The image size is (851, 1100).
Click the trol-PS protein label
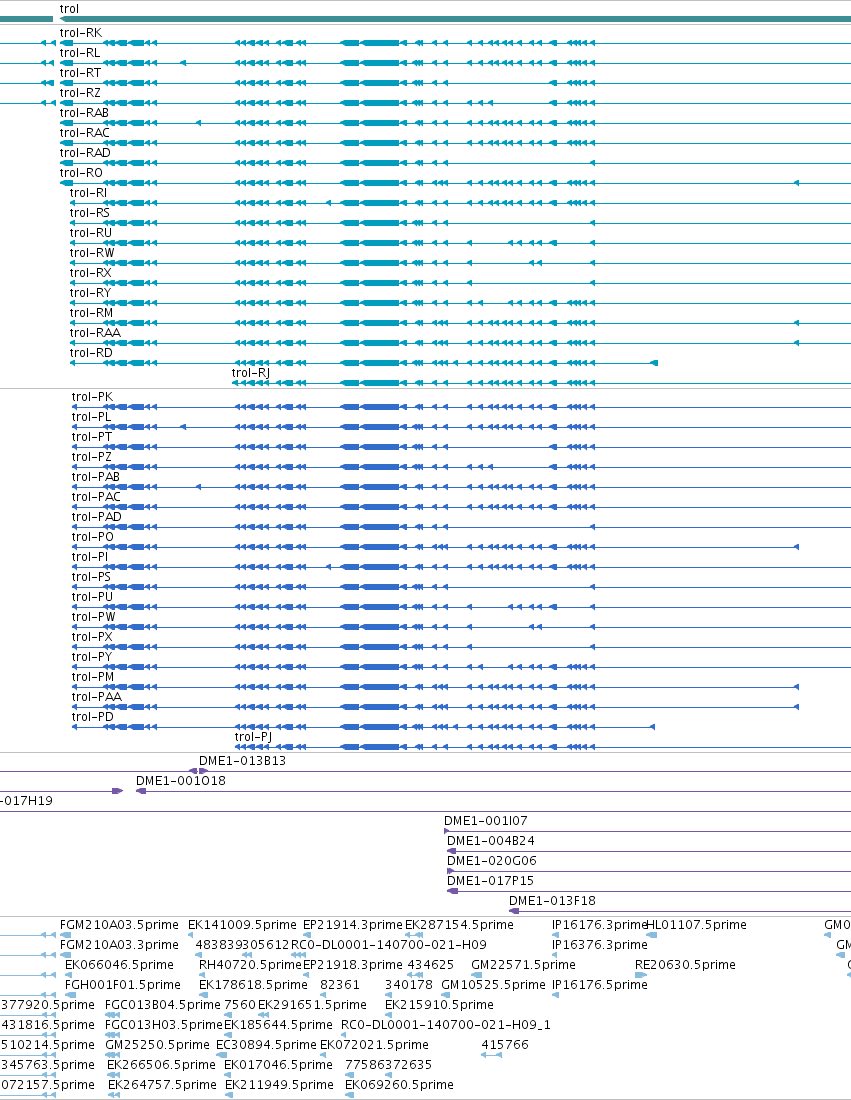(x=91, y=577)
